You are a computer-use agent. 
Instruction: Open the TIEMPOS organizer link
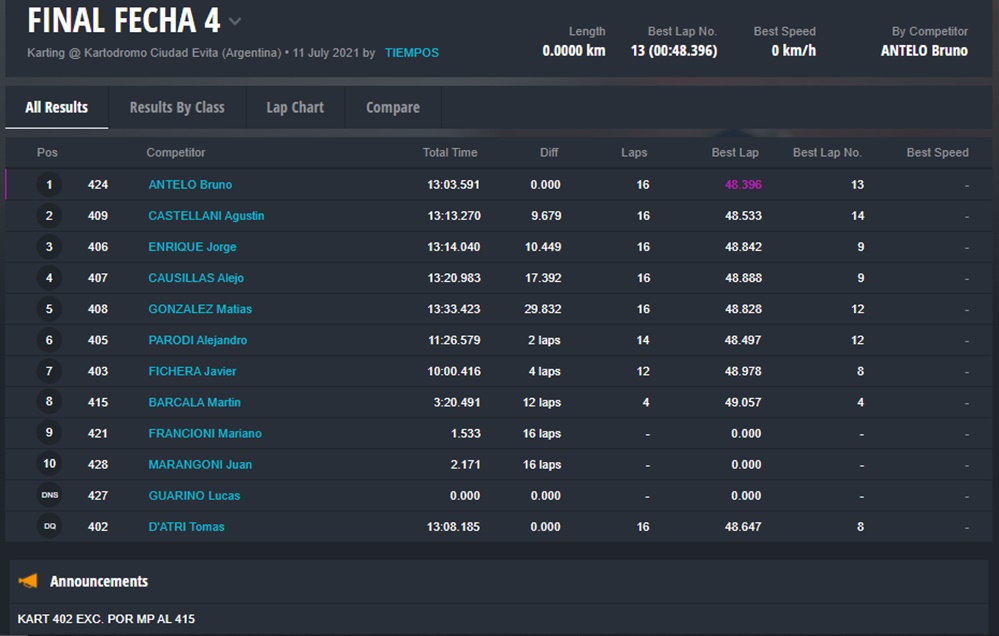tap(411, 52)
